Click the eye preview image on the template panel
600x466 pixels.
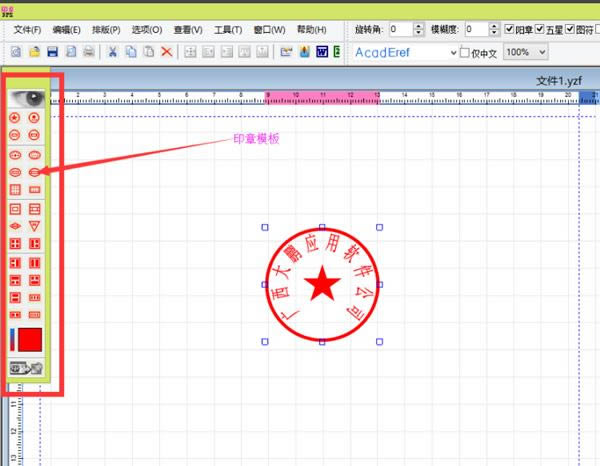[27, 99]
